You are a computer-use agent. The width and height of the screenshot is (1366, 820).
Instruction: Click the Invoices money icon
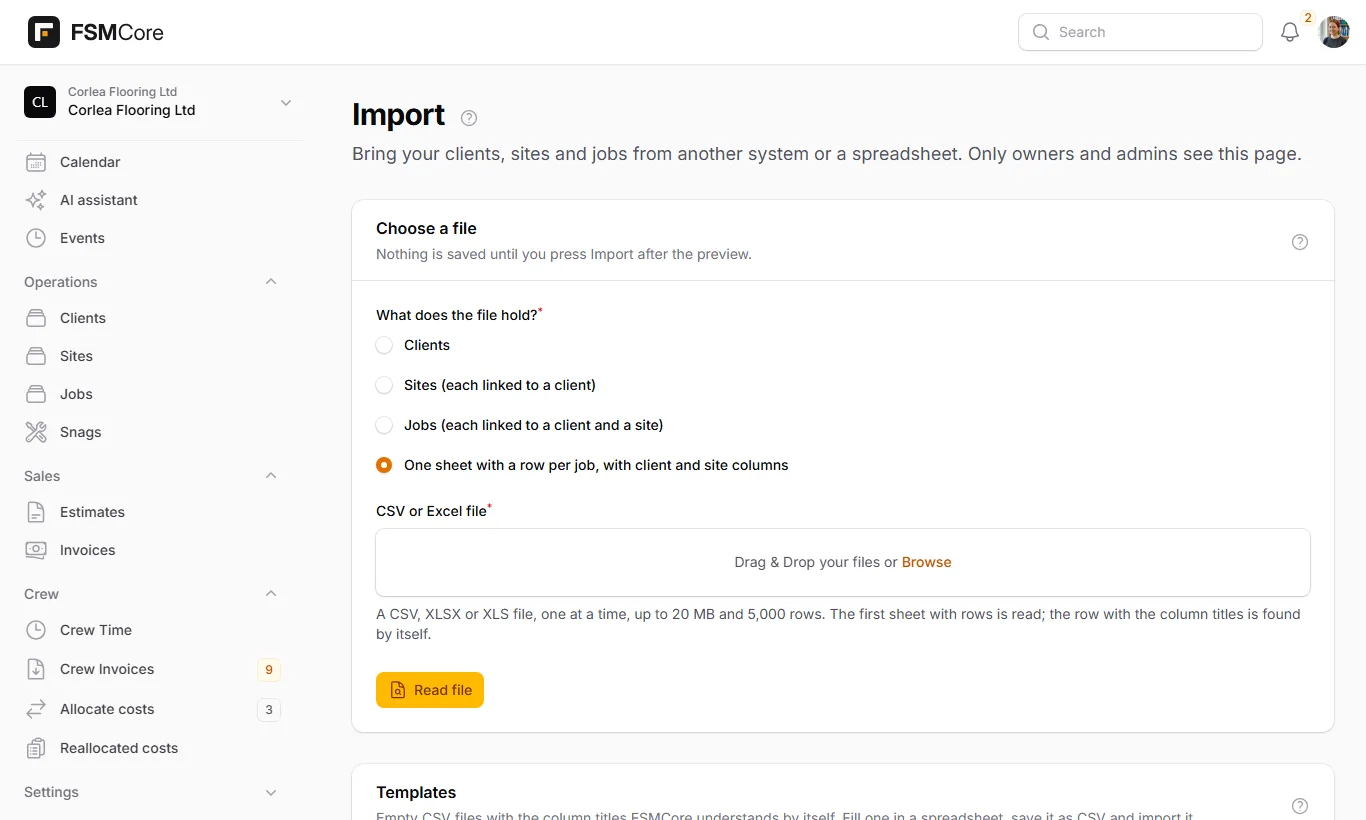pyautogui.click(x=36, y=550)
